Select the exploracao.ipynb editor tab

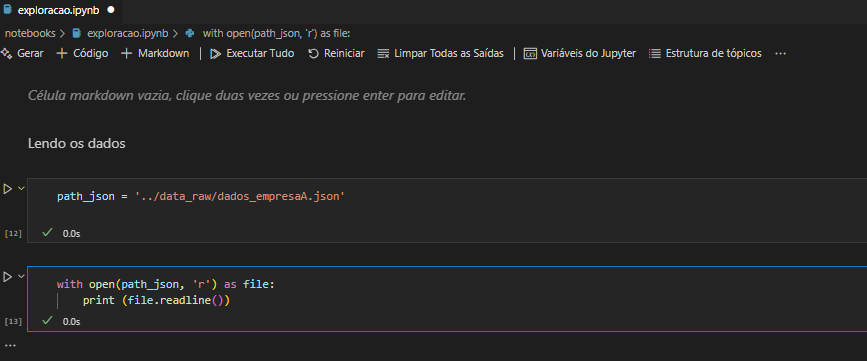[60, 10]
